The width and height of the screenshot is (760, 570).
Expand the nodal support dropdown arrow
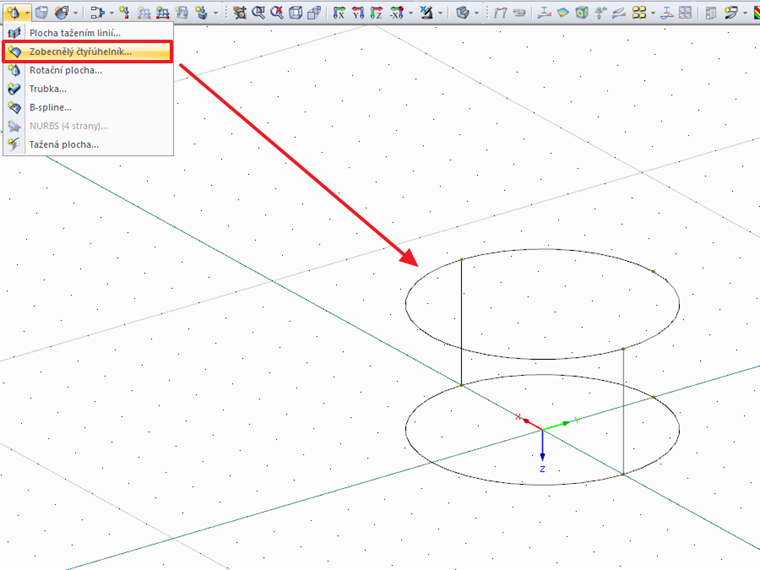pos(111,13)
